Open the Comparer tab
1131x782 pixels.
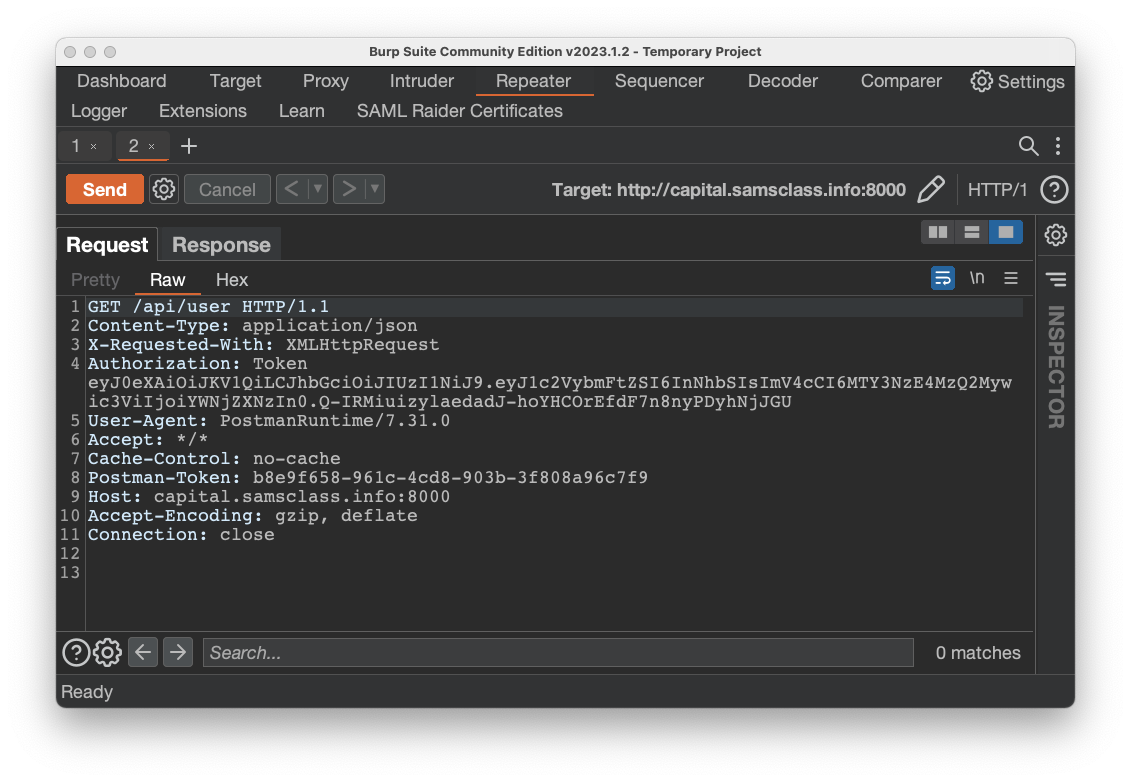(x=901, y=81)
